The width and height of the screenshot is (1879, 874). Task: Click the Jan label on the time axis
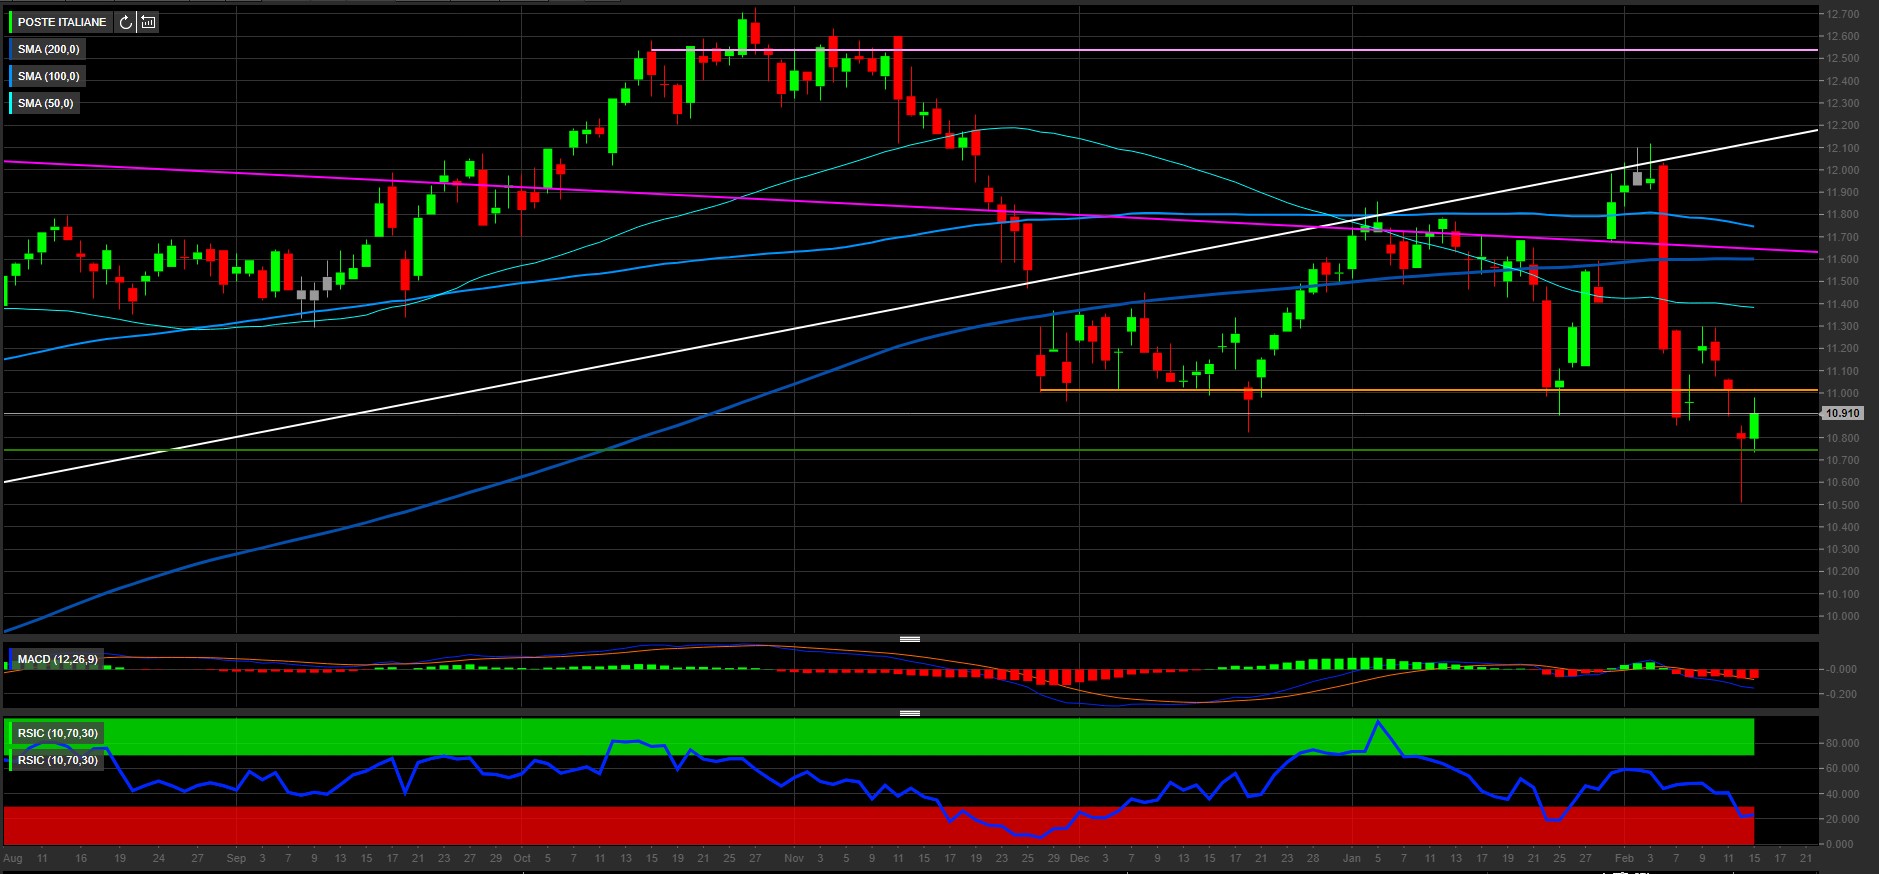(1352, 858)
